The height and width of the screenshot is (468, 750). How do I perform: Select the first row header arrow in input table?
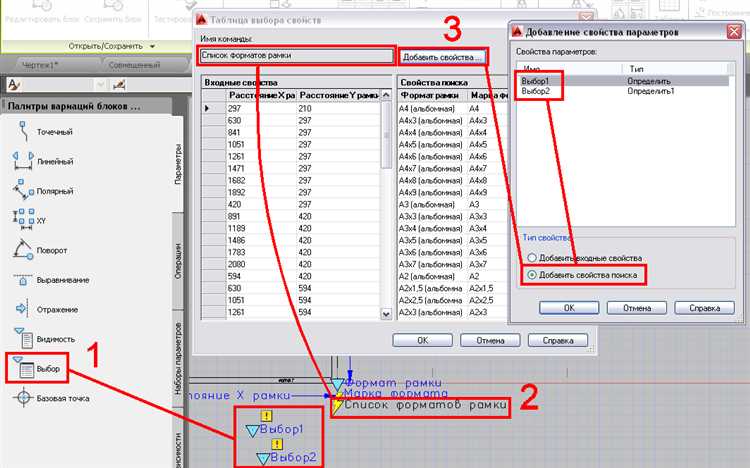point(213,109)
